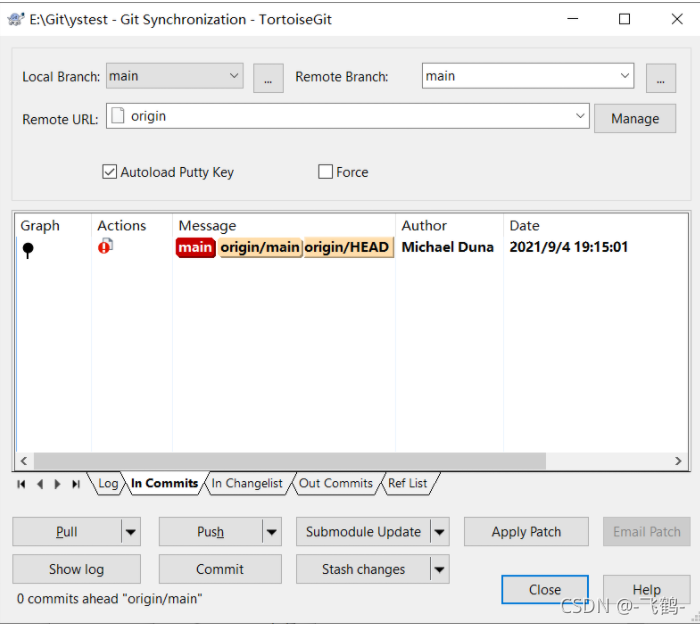
Task: Switch to the Ref List tab
Action: [408, 483]
